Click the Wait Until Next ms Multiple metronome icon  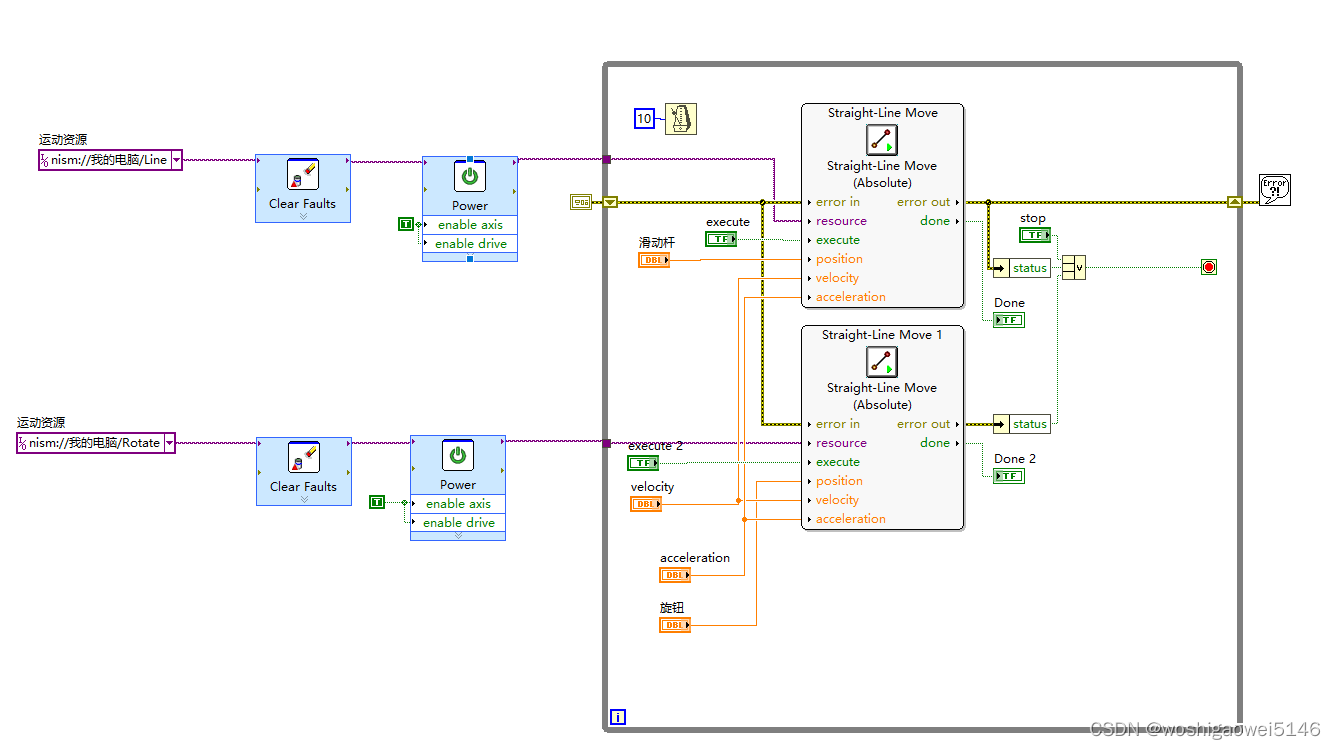click(681, 118)
